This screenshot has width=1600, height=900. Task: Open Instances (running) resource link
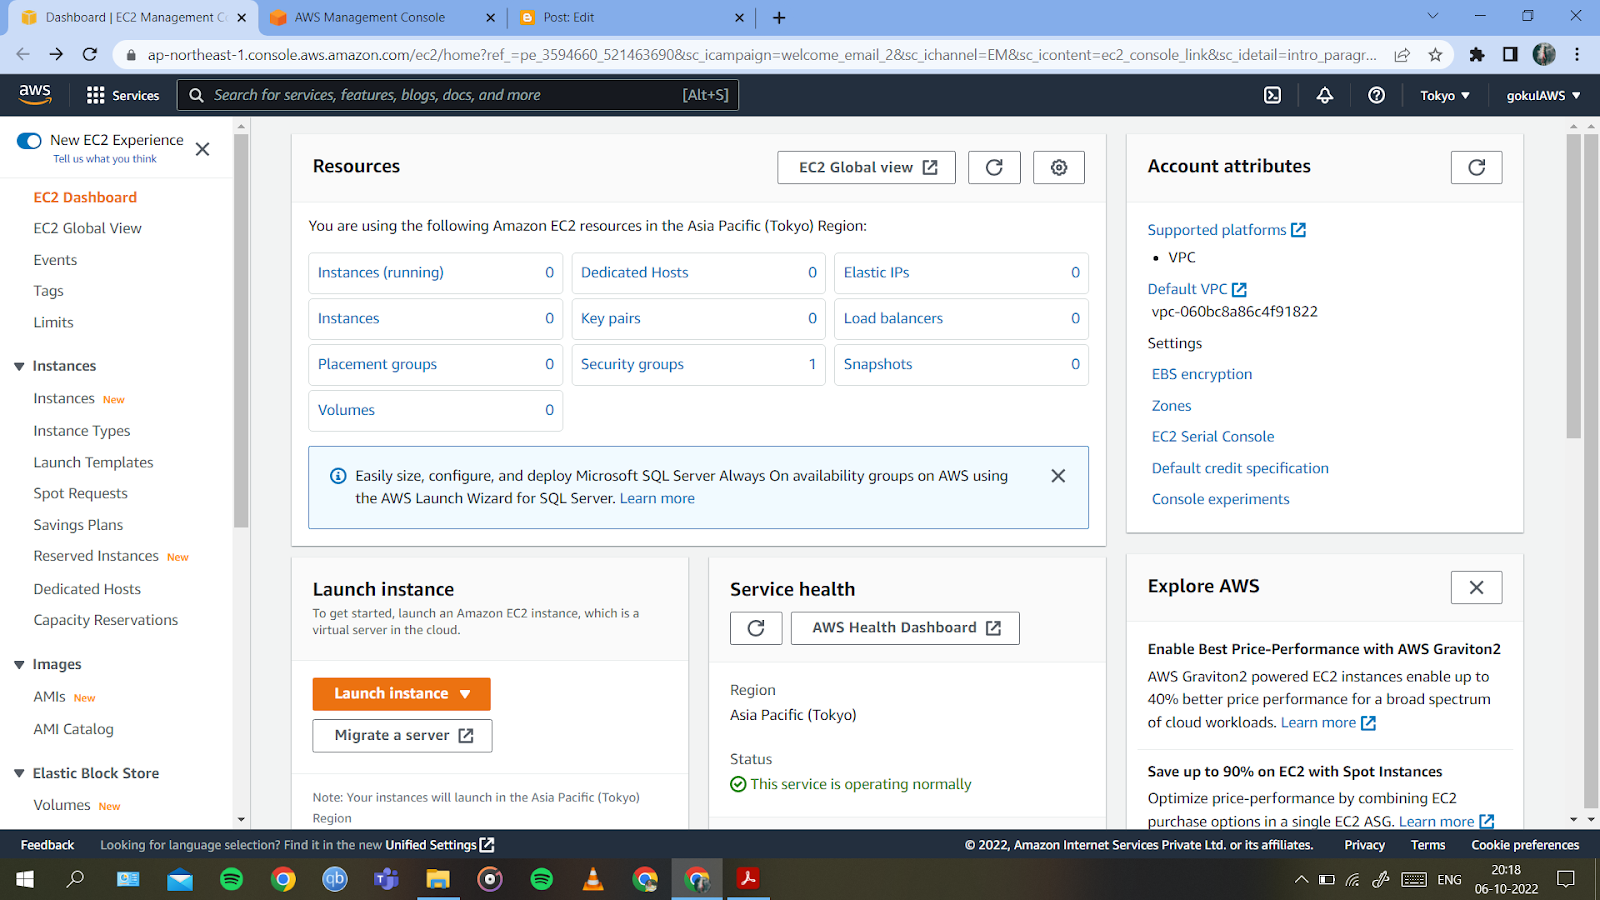coord(381,272)
